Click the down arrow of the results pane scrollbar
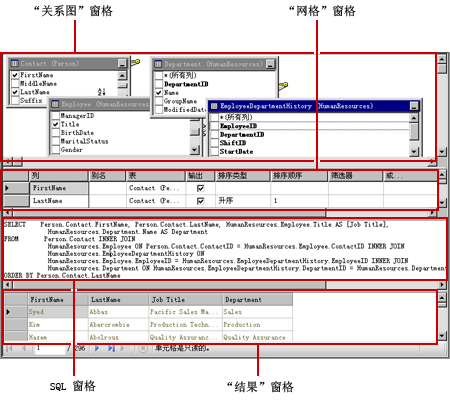This screenshot has width=450, height=402. click(x=442, y=336)
